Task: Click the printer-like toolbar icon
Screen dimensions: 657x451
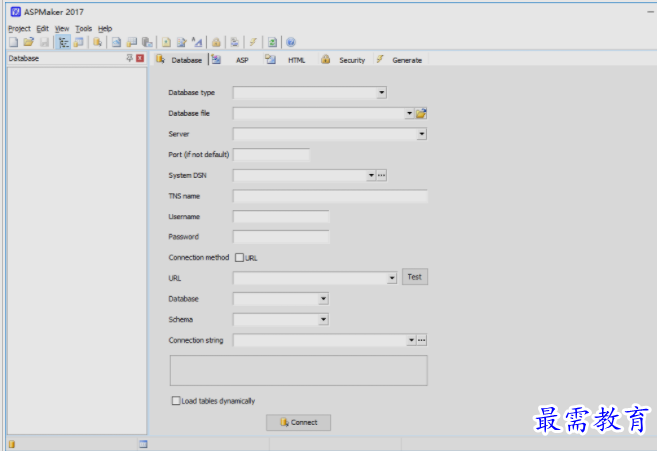Action: [x=235, y=42]
